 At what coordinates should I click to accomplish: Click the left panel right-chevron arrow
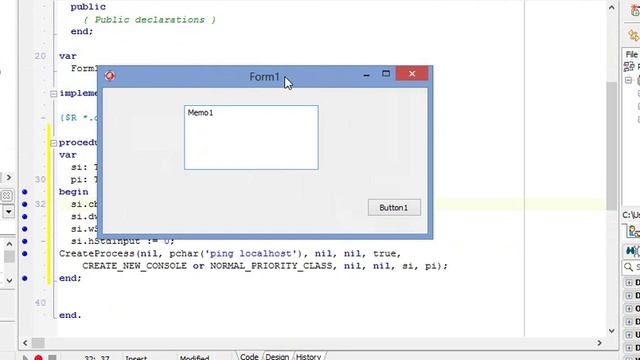pyautogui.click(x=8, y=178)
